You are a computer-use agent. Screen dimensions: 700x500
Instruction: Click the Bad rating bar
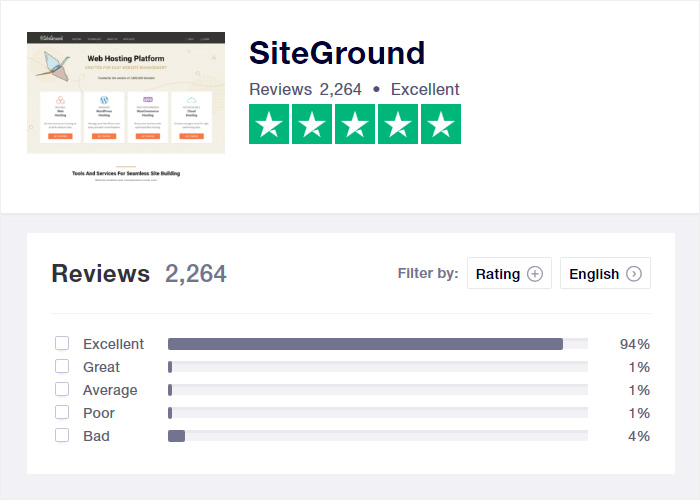[x=378, y=436]
